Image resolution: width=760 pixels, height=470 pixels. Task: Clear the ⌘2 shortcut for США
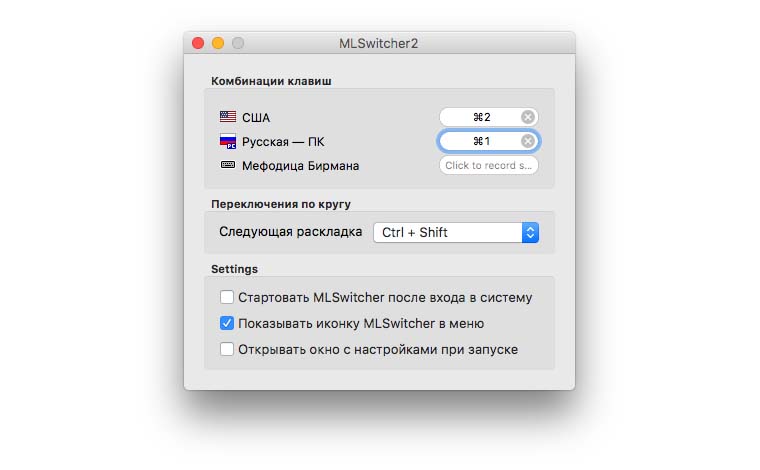[x=528, y=117]
